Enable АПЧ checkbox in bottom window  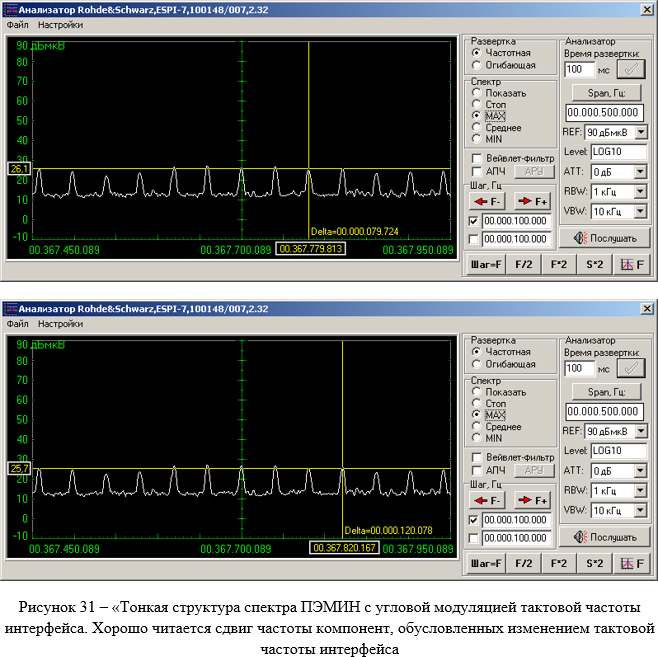477,470
